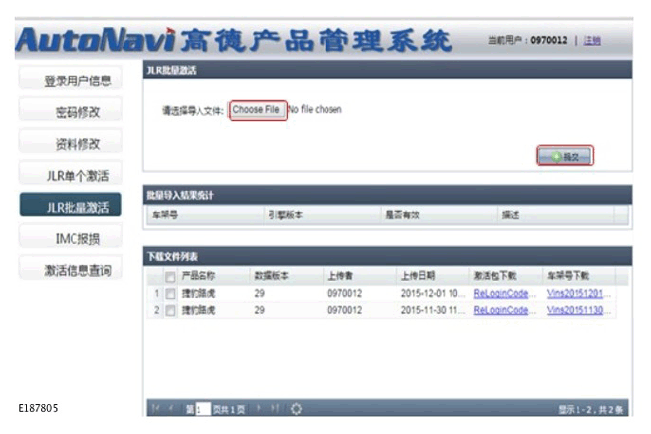Viewport: 651px width, 434px height.
Task: Click the 引擎版本 column header
Action: pyautogui.click(x=322, y=215)
